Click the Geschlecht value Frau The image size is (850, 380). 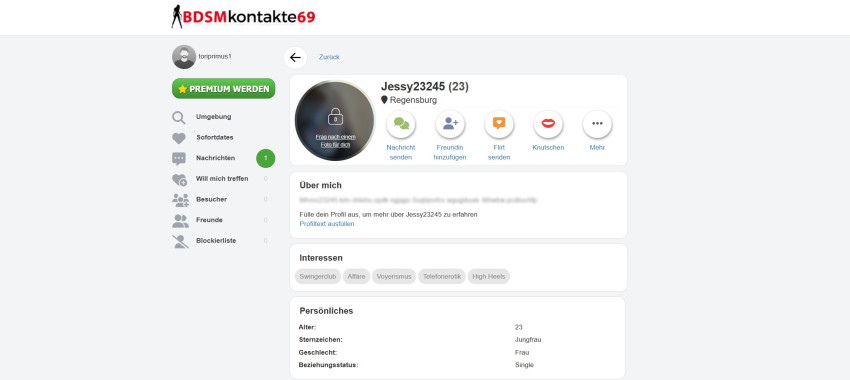click(521, 352)
